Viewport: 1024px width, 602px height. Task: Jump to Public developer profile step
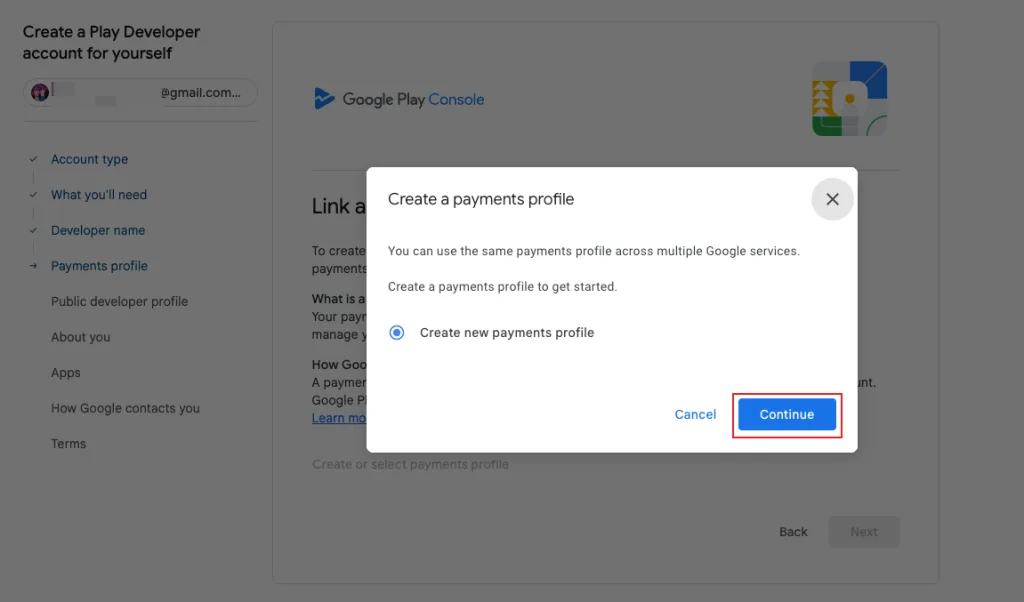pyautogui.click(x=119, y=301)
